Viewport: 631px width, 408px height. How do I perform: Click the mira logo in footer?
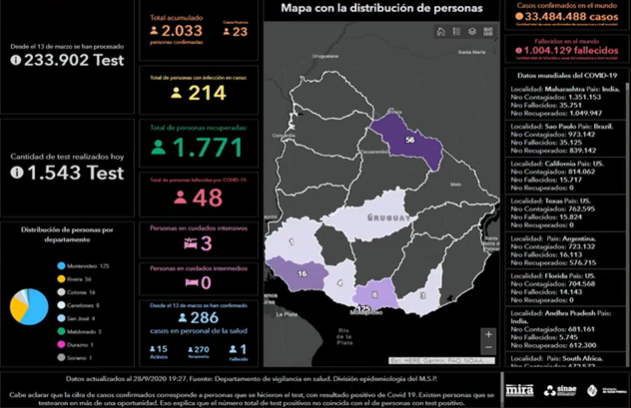pos(519,389)
